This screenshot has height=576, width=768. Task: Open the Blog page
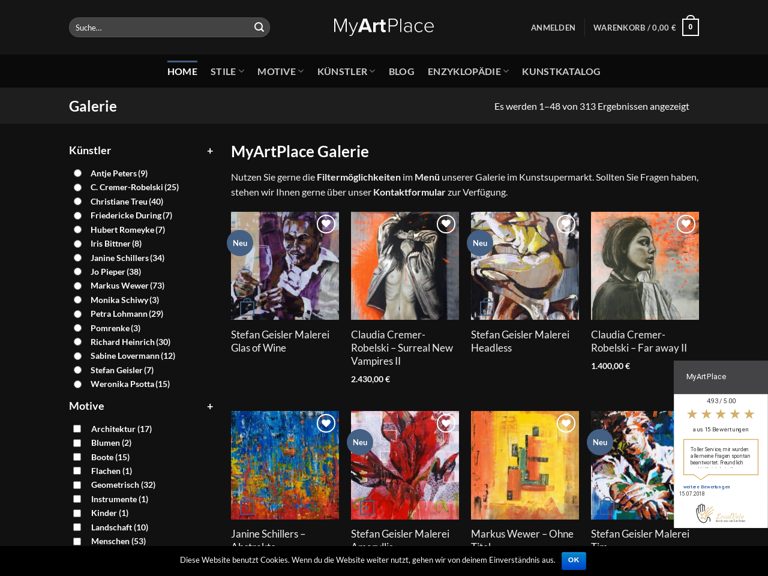pyautogui.click(x=401, y=72)
